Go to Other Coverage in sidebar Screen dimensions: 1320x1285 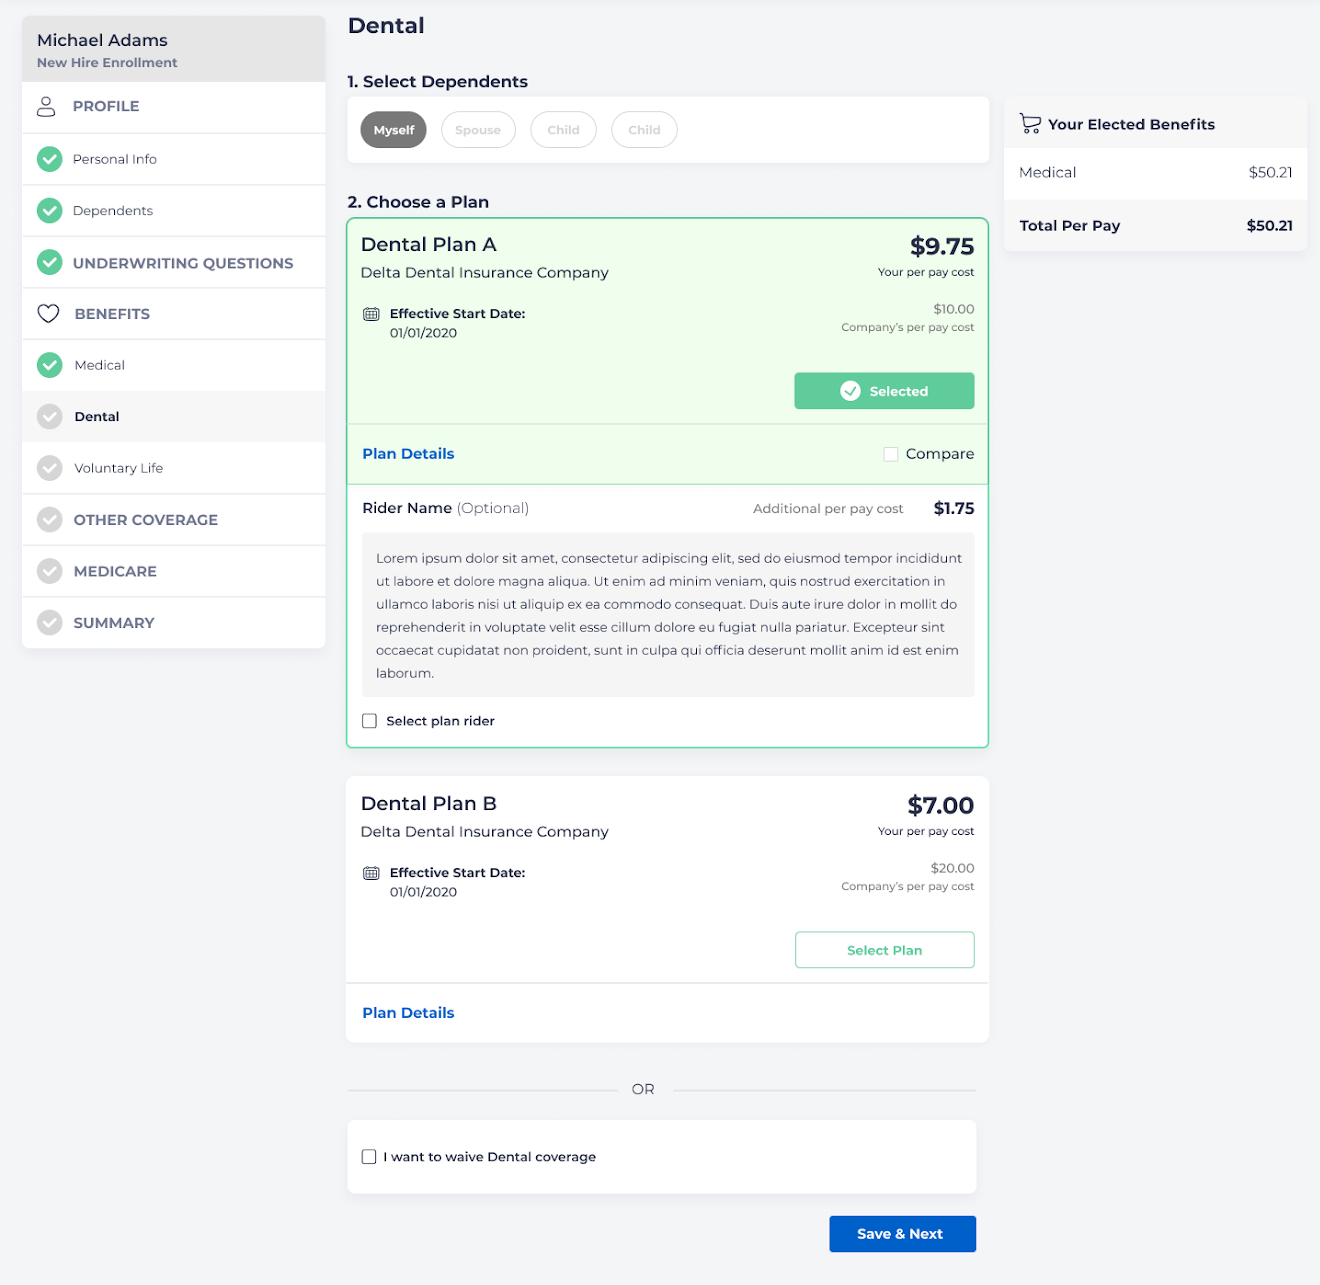(145, 520)
